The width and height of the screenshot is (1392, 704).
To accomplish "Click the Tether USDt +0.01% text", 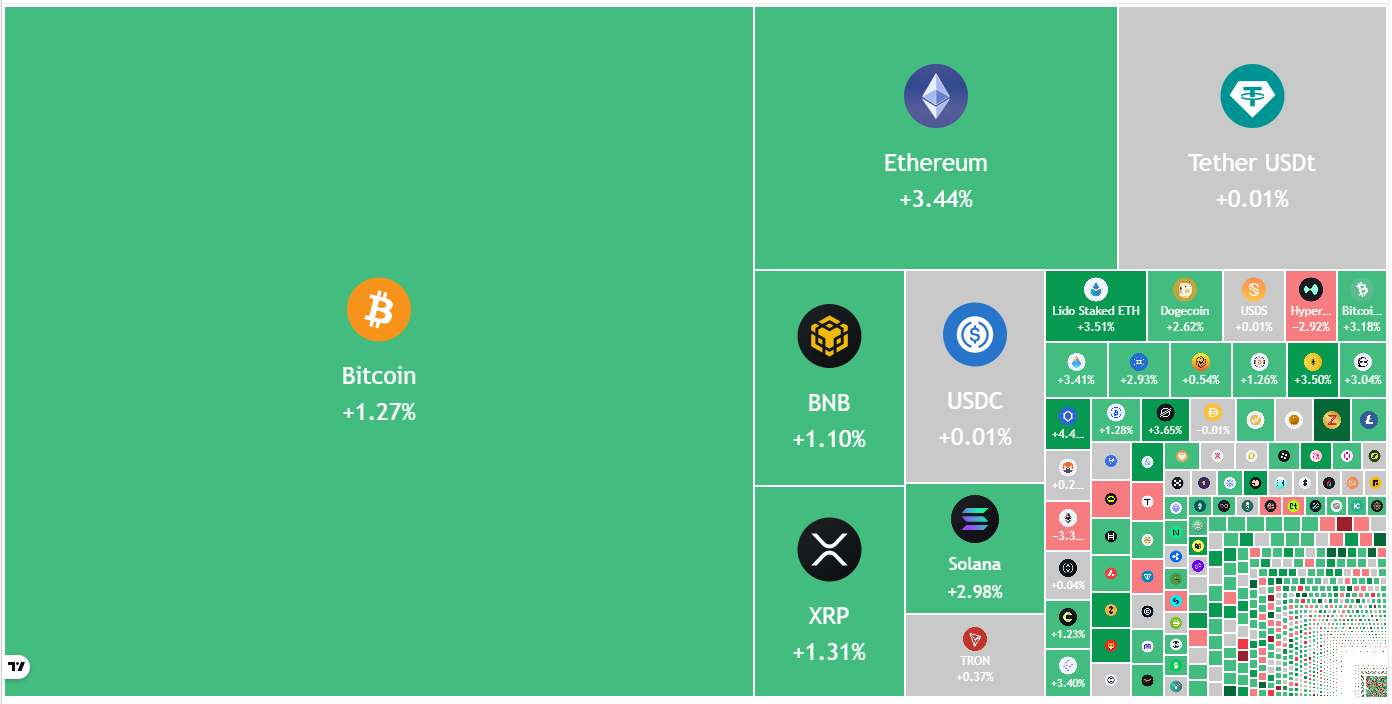I will click(x=1251, y=199).
